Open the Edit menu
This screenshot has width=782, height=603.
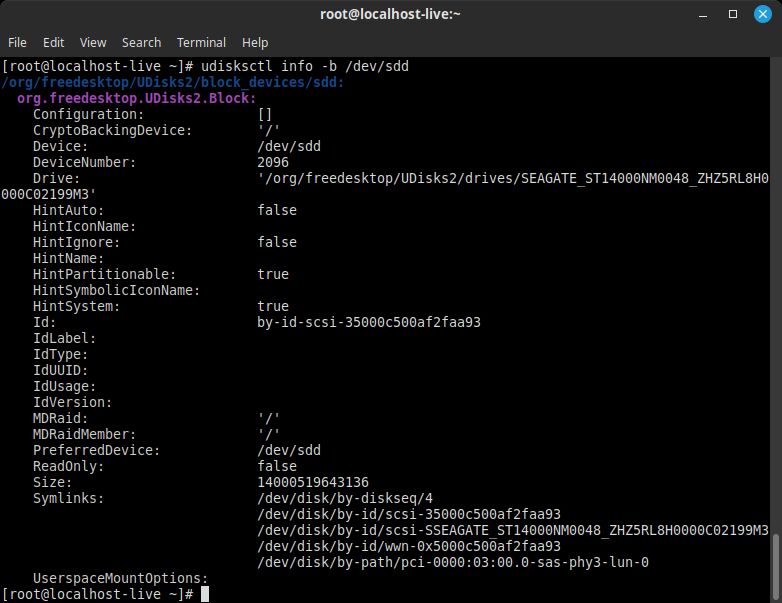pyautogui.click(x=53, y=42)
